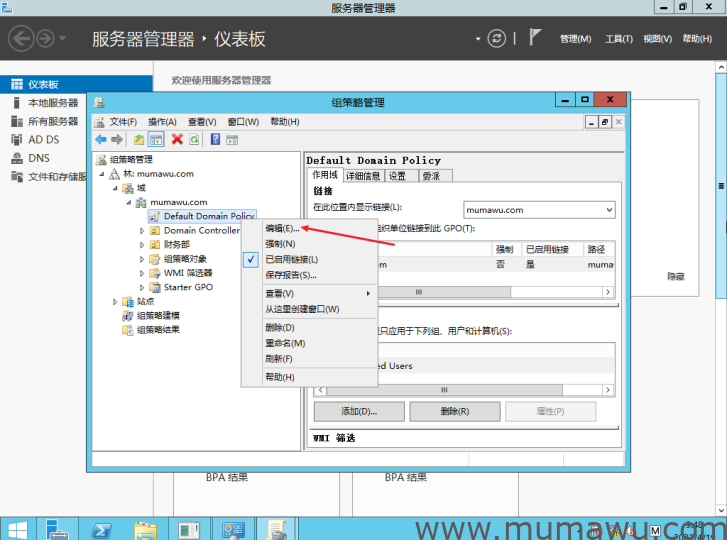Switch to the 详细信息 tab

363,176
